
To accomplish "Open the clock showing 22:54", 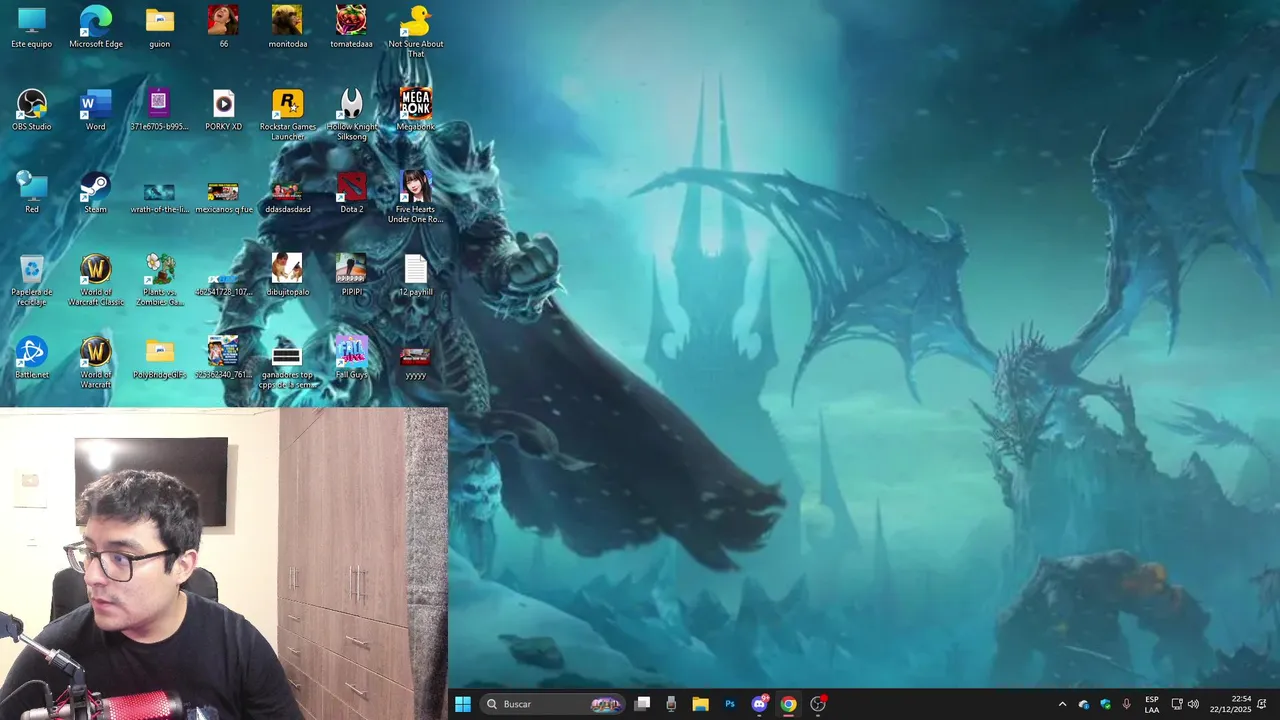I will click(1230, 704).
